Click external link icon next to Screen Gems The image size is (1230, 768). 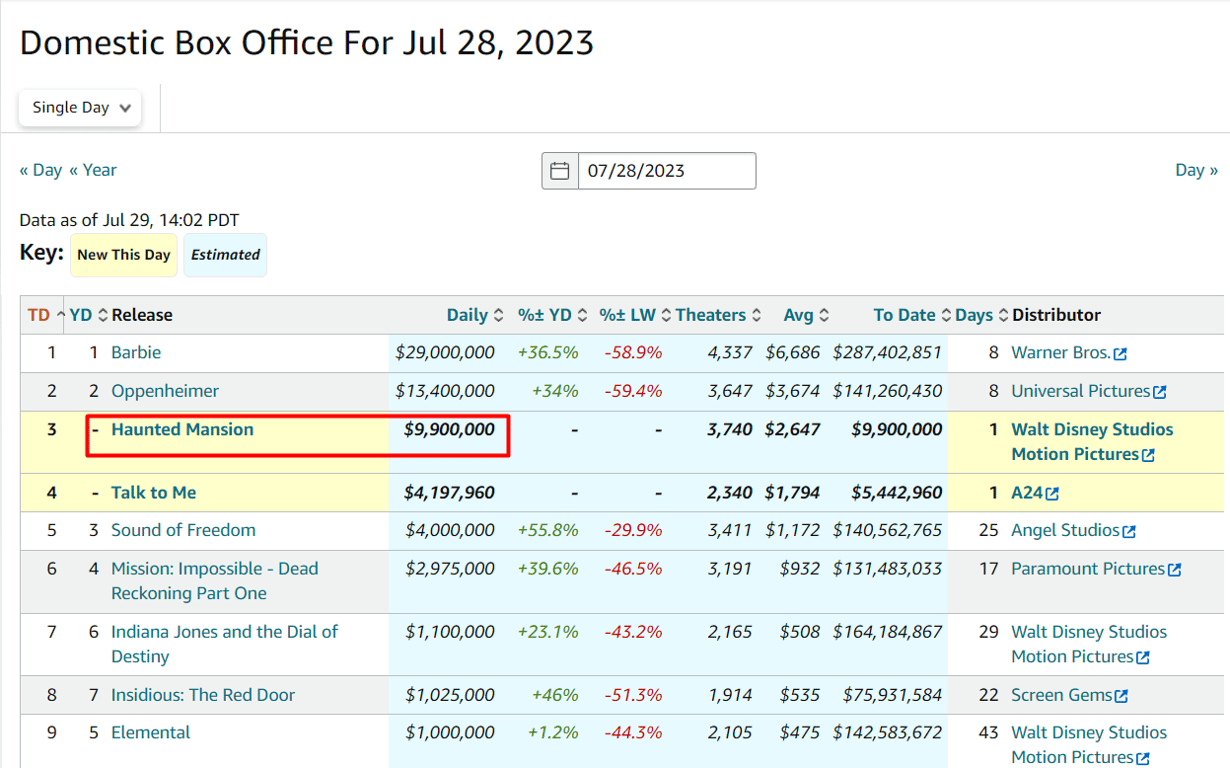(x=1121, y=696)
